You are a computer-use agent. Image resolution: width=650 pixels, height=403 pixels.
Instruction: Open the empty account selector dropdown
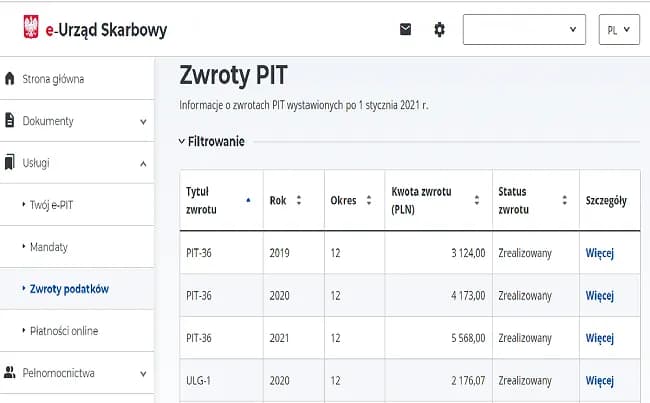click(524, 30)
